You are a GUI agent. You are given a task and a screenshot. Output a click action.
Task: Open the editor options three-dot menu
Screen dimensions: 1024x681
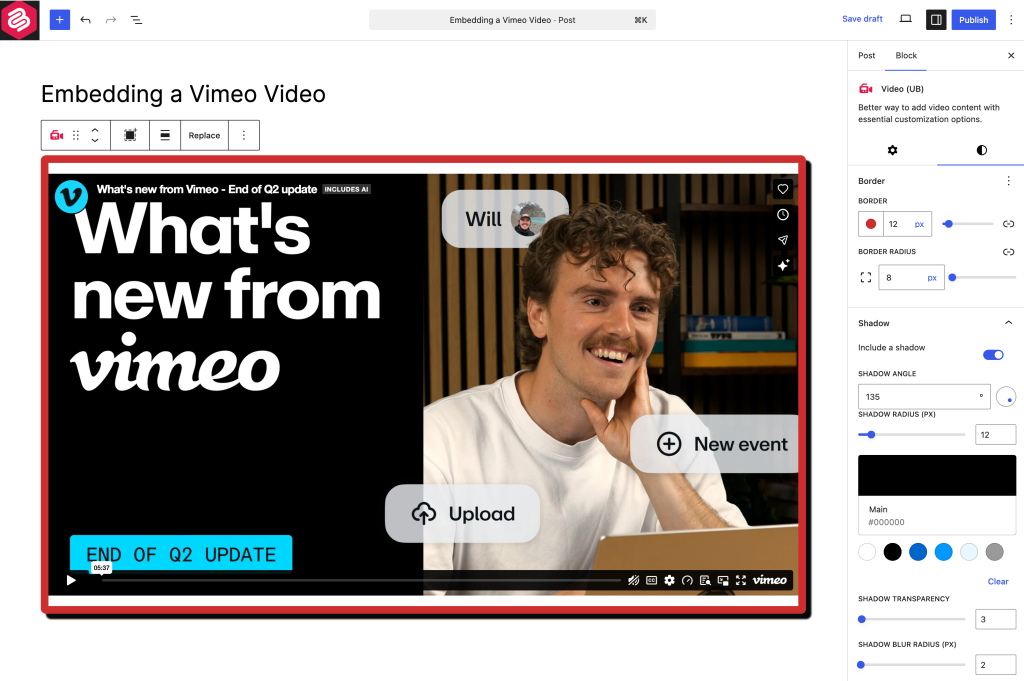1011,20
